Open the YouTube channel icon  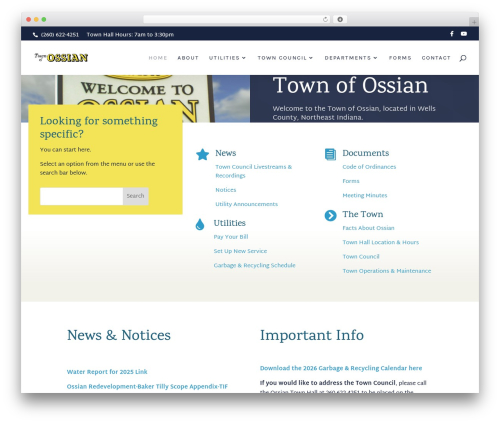(x=464, y=34)
